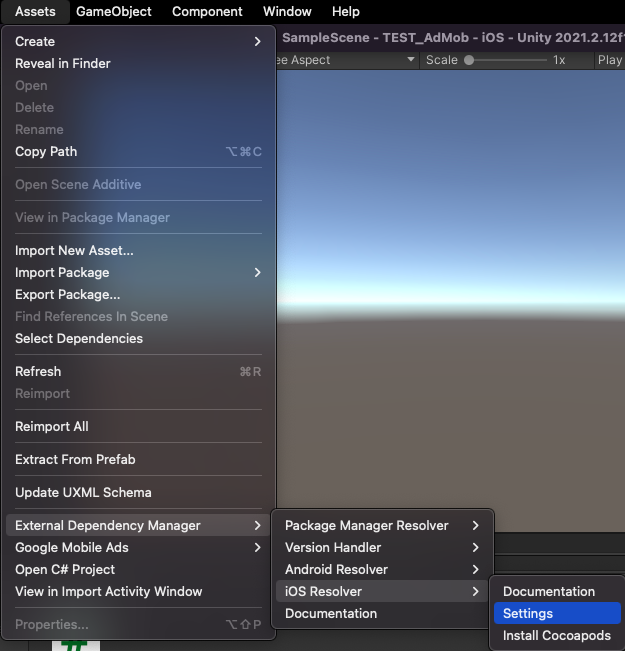625x651 pixels.
Task: Open Documentation under External Dependency Manager
Action: tap(382, 613)
